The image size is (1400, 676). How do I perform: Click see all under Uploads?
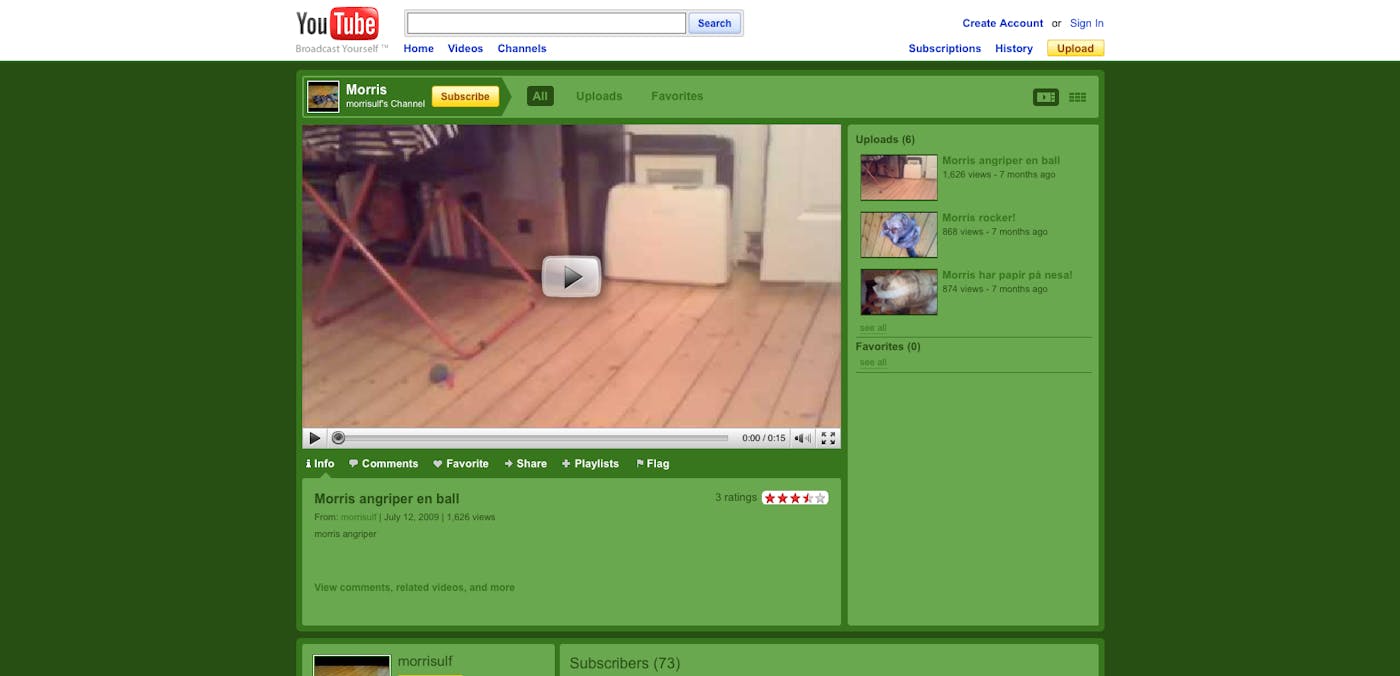(873, 328)
